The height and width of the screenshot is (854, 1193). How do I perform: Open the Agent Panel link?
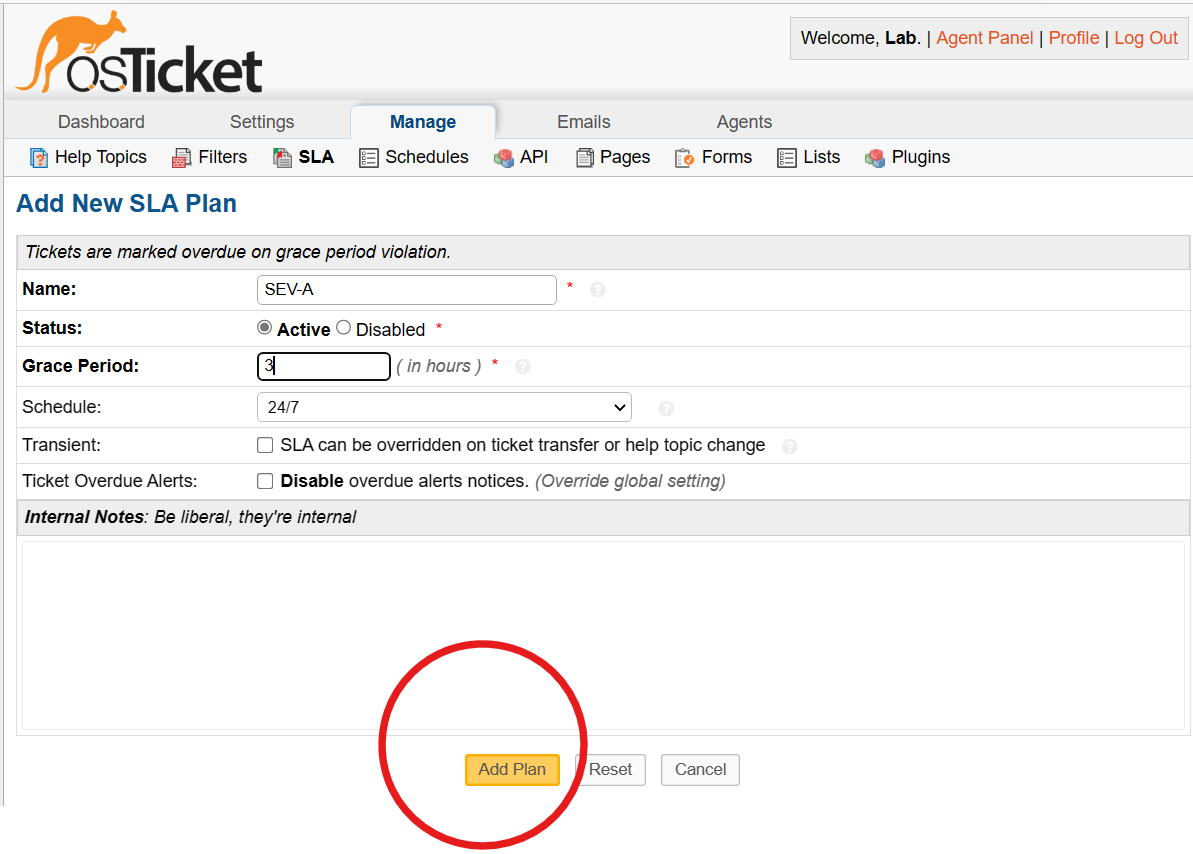(x=984, y=38)
